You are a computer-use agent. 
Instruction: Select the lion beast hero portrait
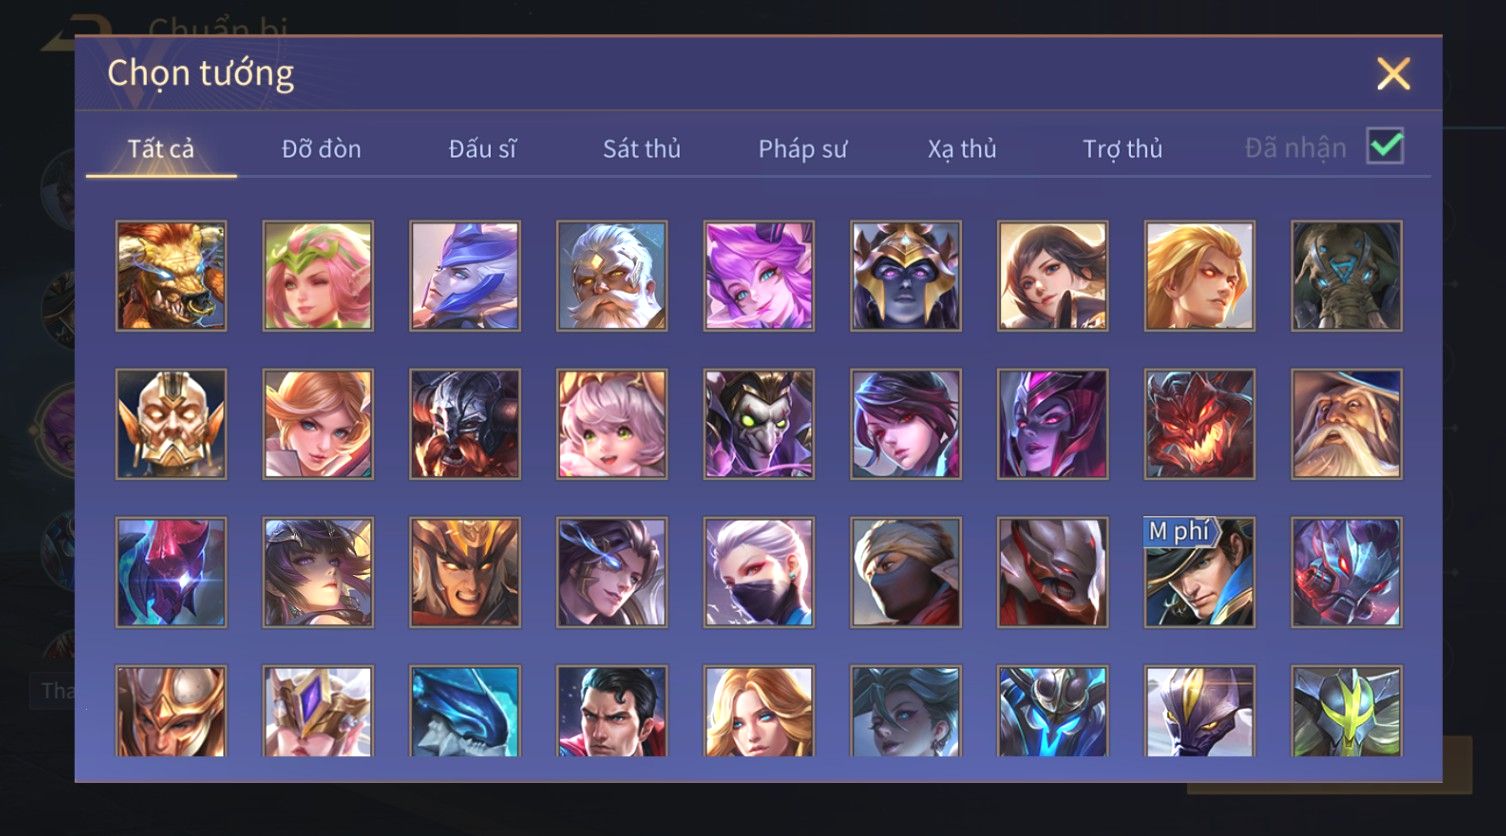point(171,276)
